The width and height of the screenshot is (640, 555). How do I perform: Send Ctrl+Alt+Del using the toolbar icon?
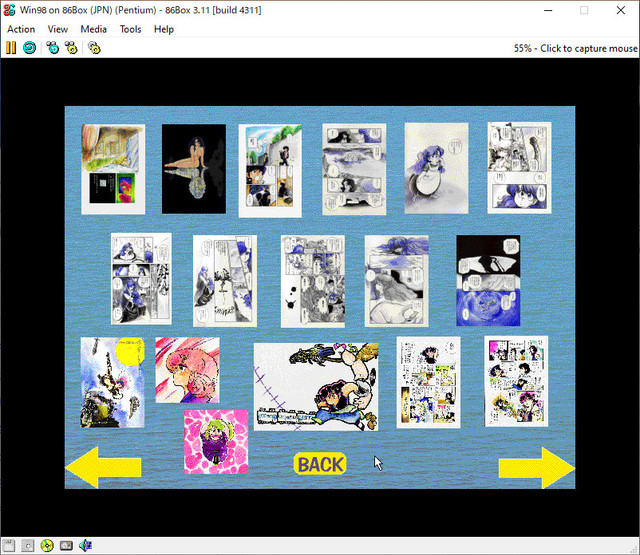coord(52,48)
